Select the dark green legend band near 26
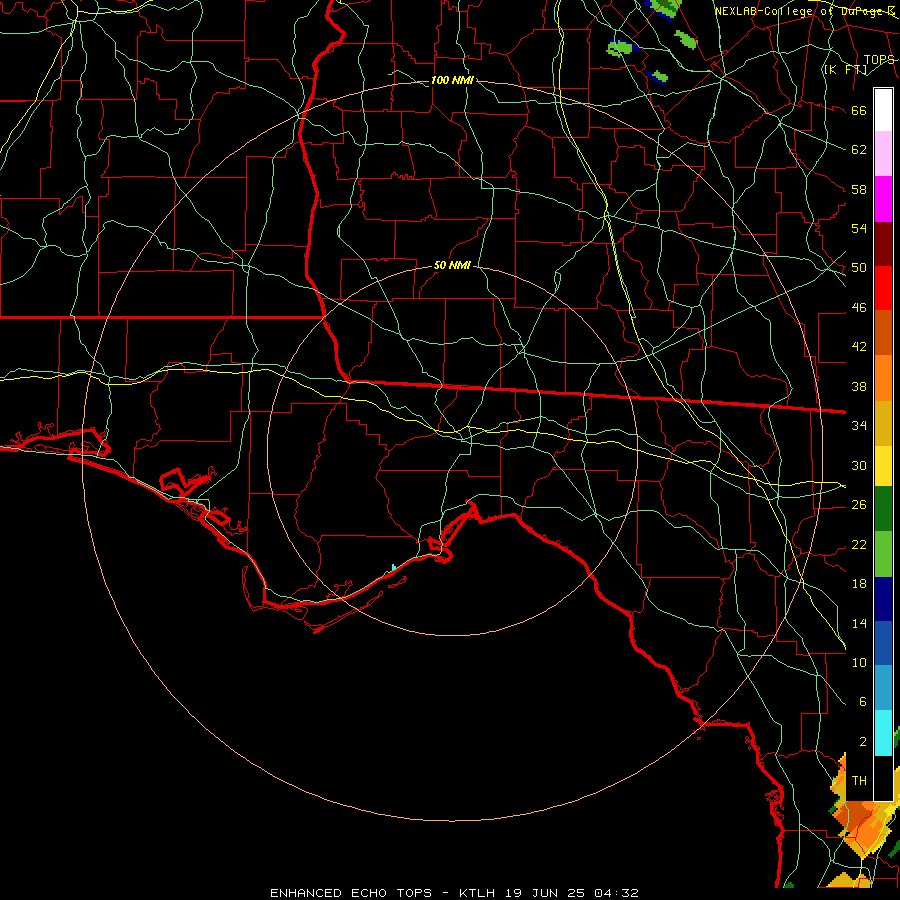Image resolution: width=900 pixels, height=900 pixels. (883, 509)
